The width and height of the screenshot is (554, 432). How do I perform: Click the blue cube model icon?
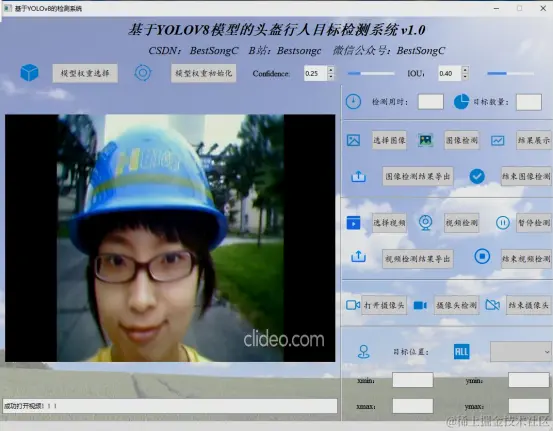tap(29, 73)
